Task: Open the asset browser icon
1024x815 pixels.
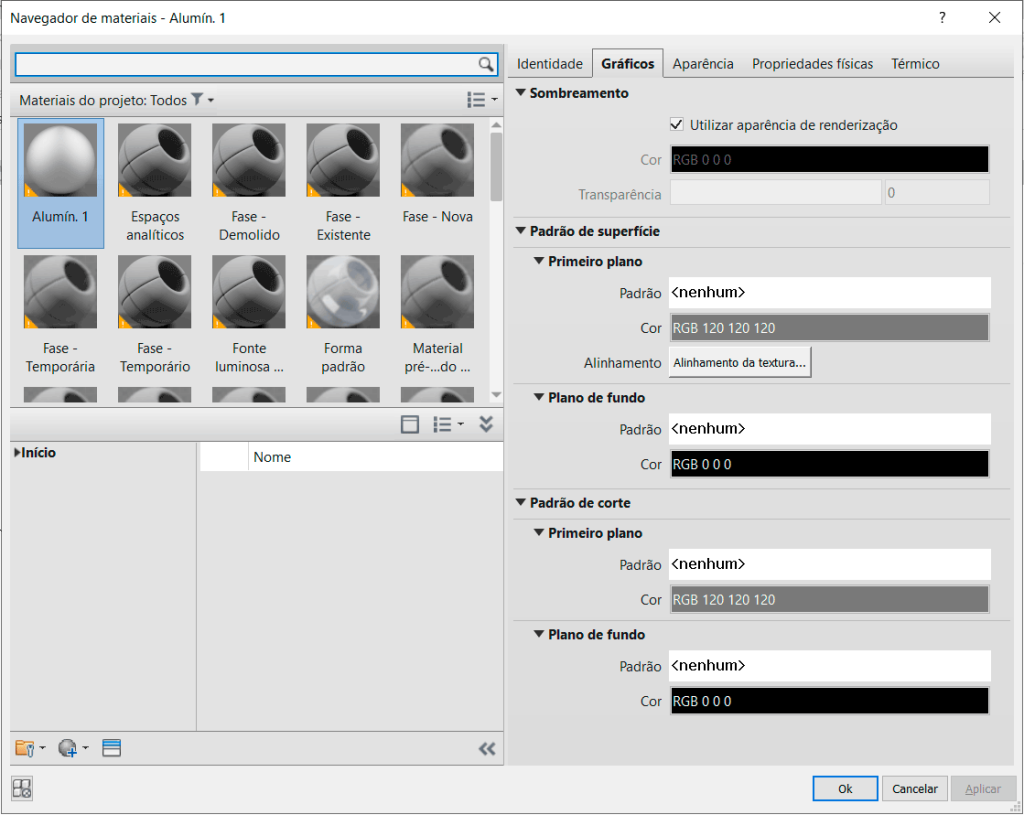Action: pos(112,748)
